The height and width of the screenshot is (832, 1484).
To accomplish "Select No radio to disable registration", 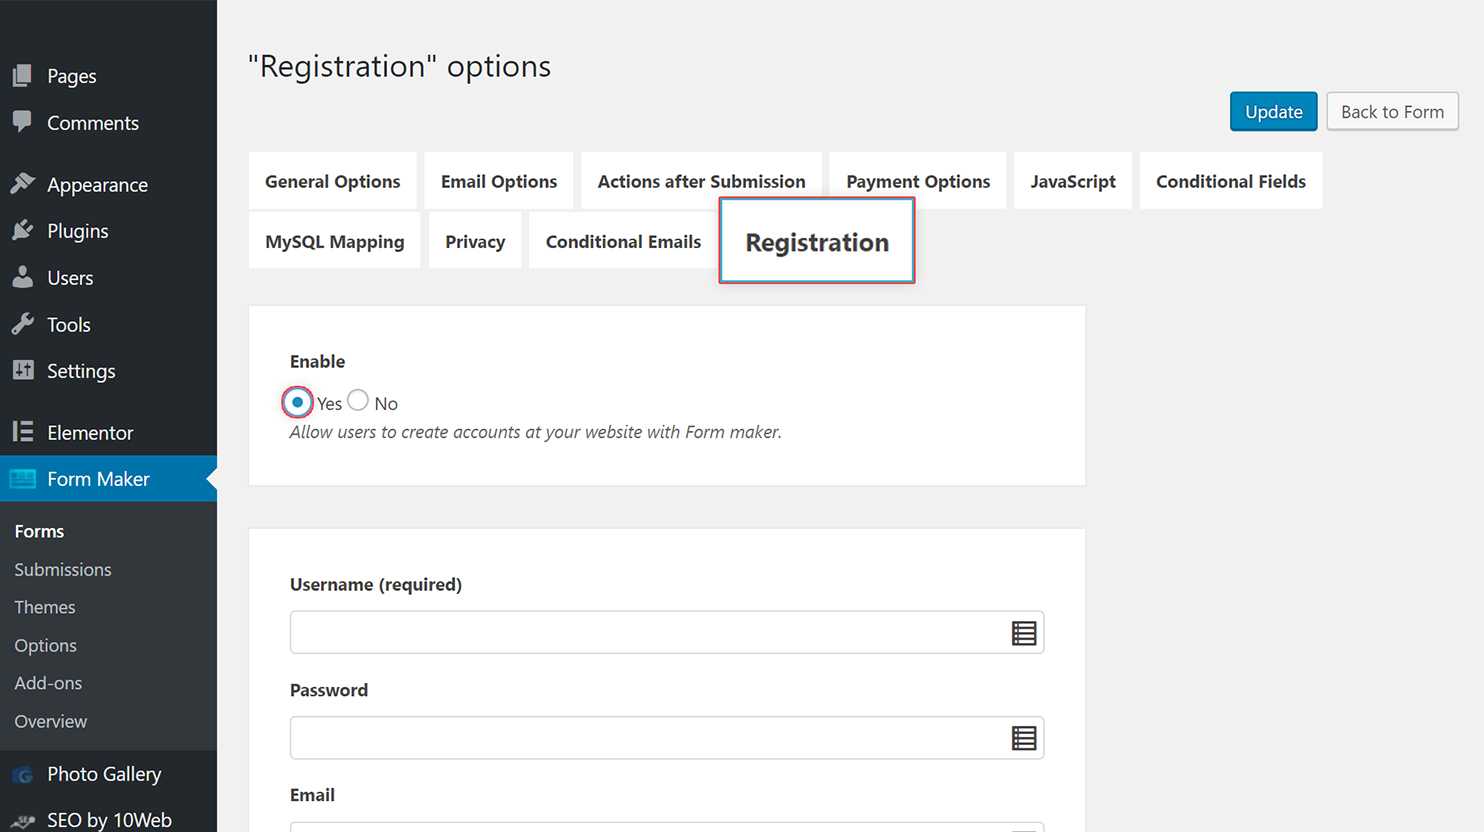I will click(358, 400).
